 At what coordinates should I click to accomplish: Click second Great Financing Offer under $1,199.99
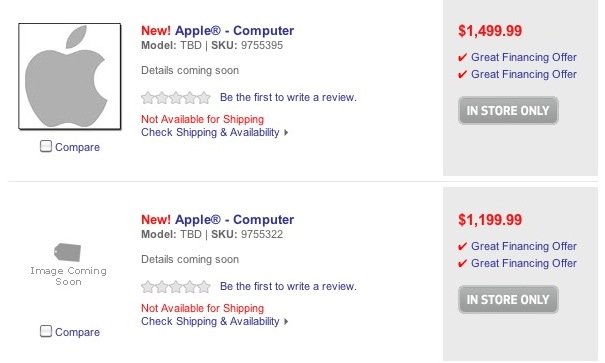524,263
